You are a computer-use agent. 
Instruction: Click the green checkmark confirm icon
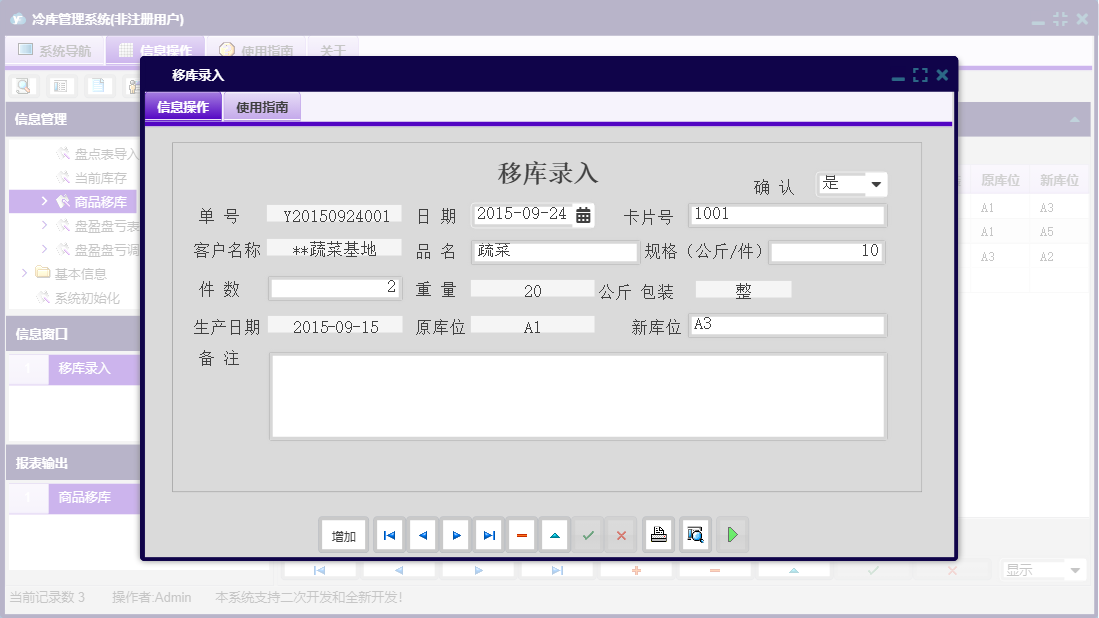(x=588, y=534)
